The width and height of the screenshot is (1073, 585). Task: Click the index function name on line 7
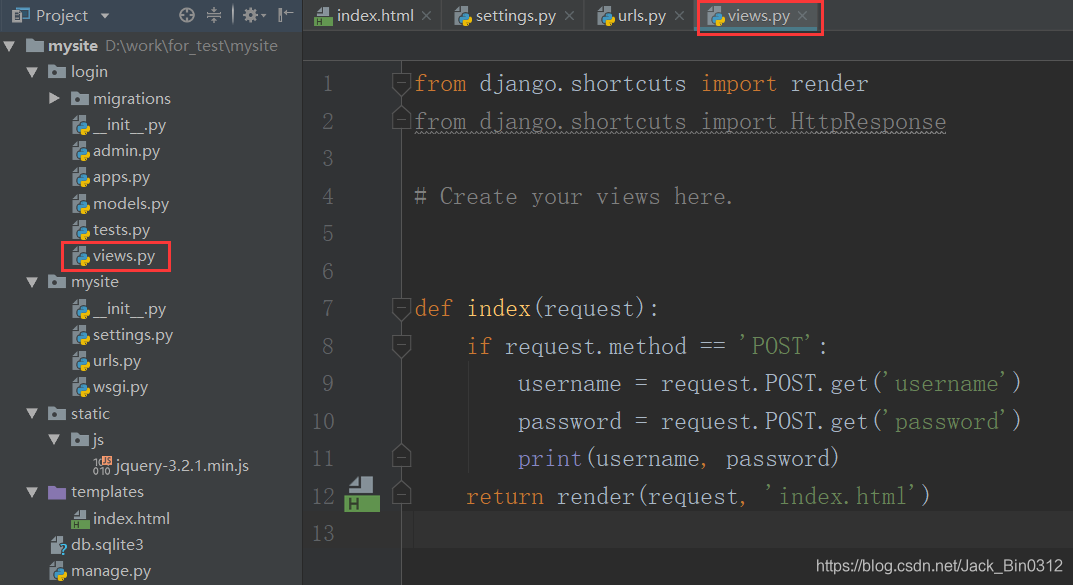coord(499,309)
